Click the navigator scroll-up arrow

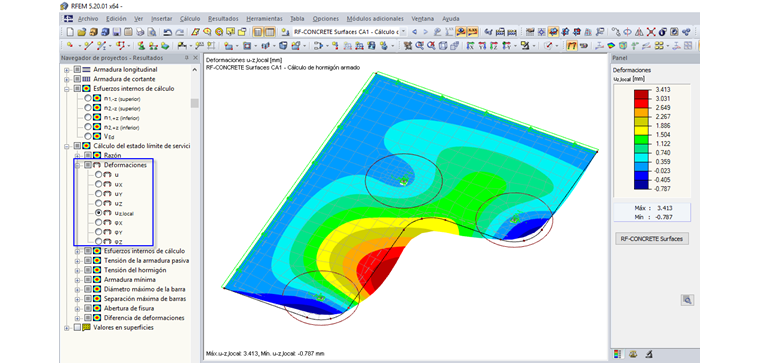coord(195,70)
